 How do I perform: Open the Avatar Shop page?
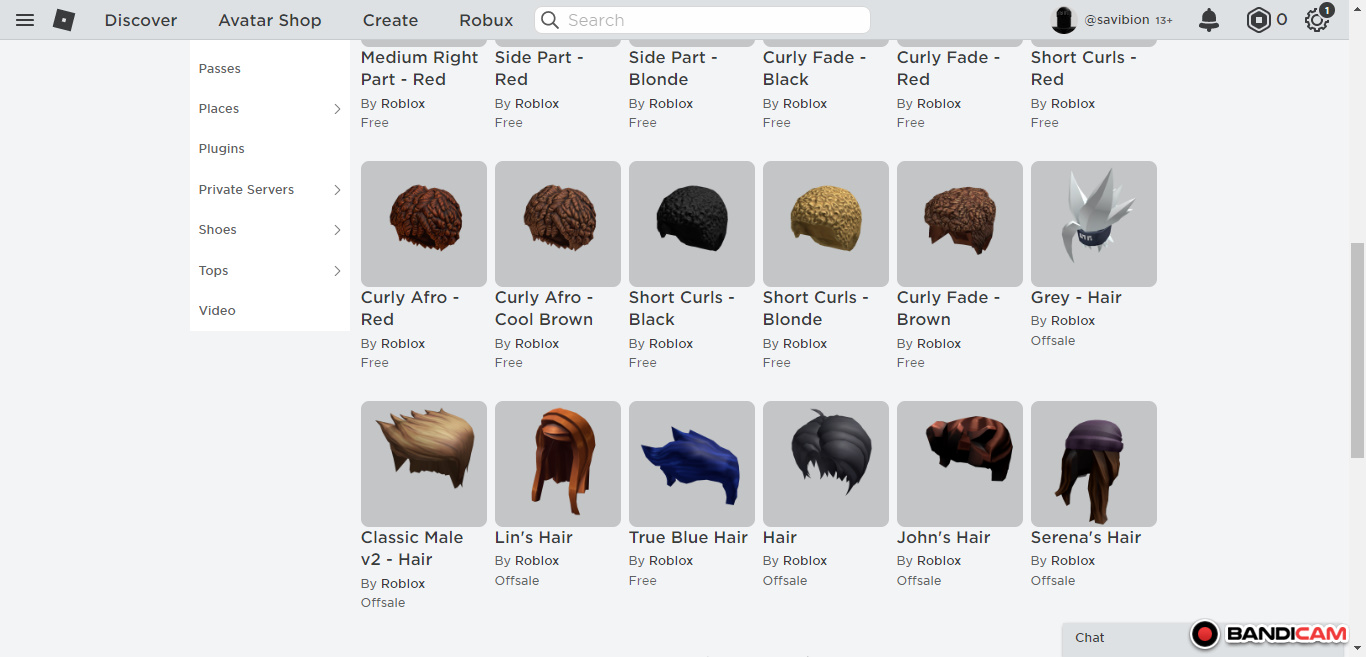pos(270,20)
